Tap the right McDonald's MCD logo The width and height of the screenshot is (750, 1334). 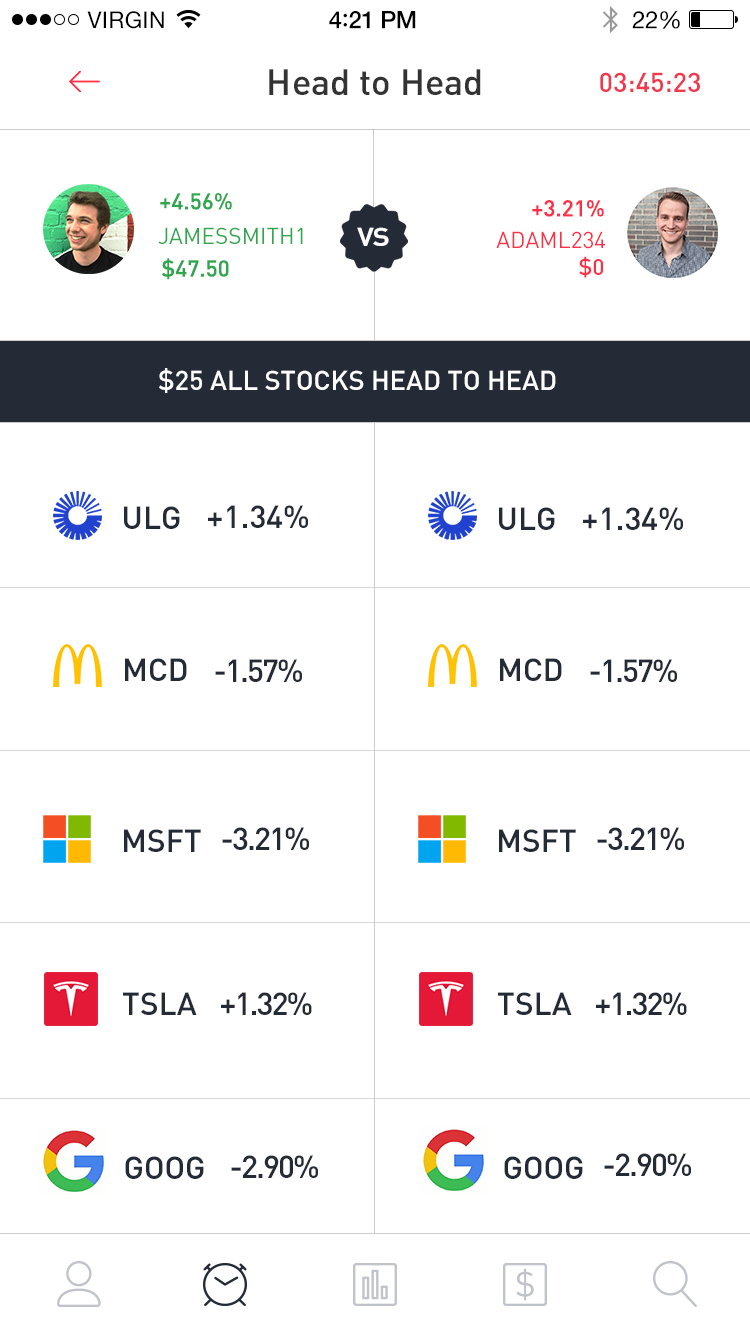[452, 666]
